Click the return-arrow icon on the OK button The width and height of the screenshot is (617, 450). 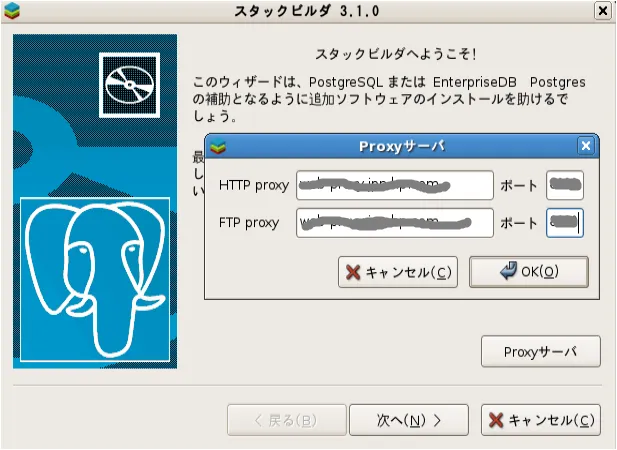point(508,271)
